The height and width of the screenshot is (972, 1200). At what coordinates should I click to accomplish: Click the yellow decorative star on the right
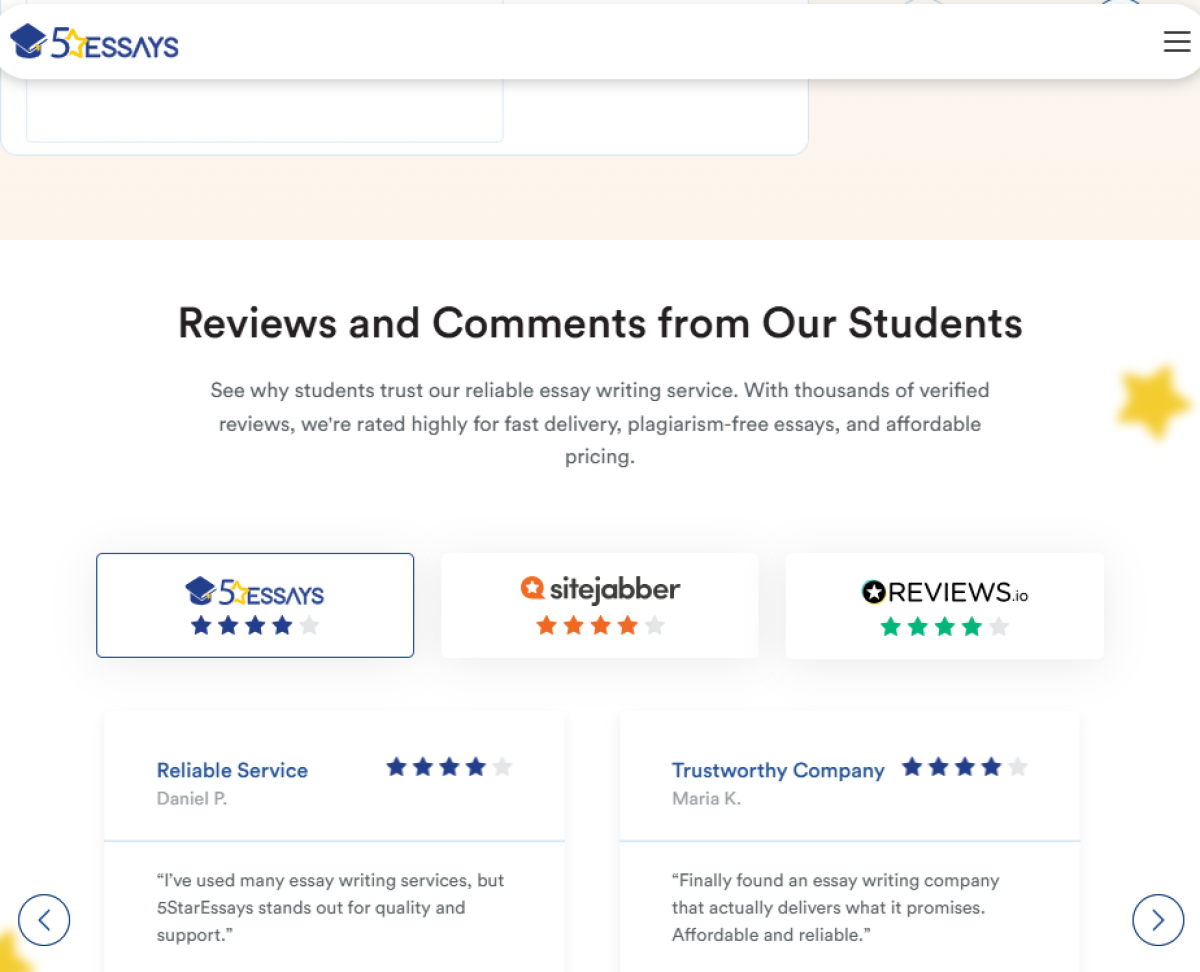1153,402
